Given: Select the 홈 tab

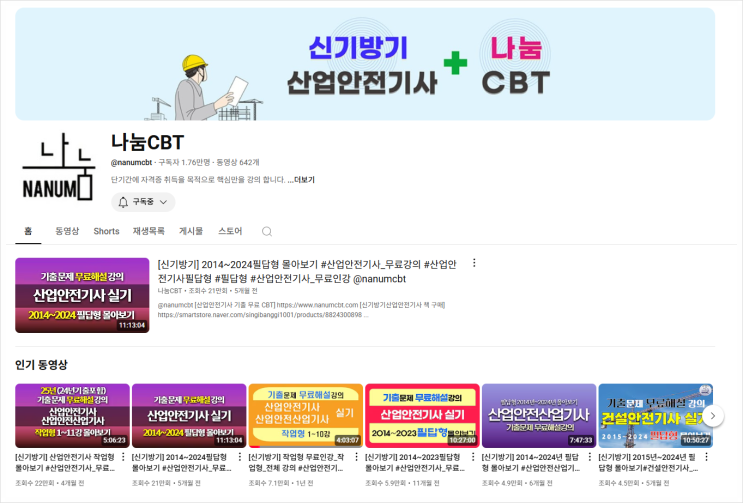Looking at the screenshot, I should [x=28, y=231].
